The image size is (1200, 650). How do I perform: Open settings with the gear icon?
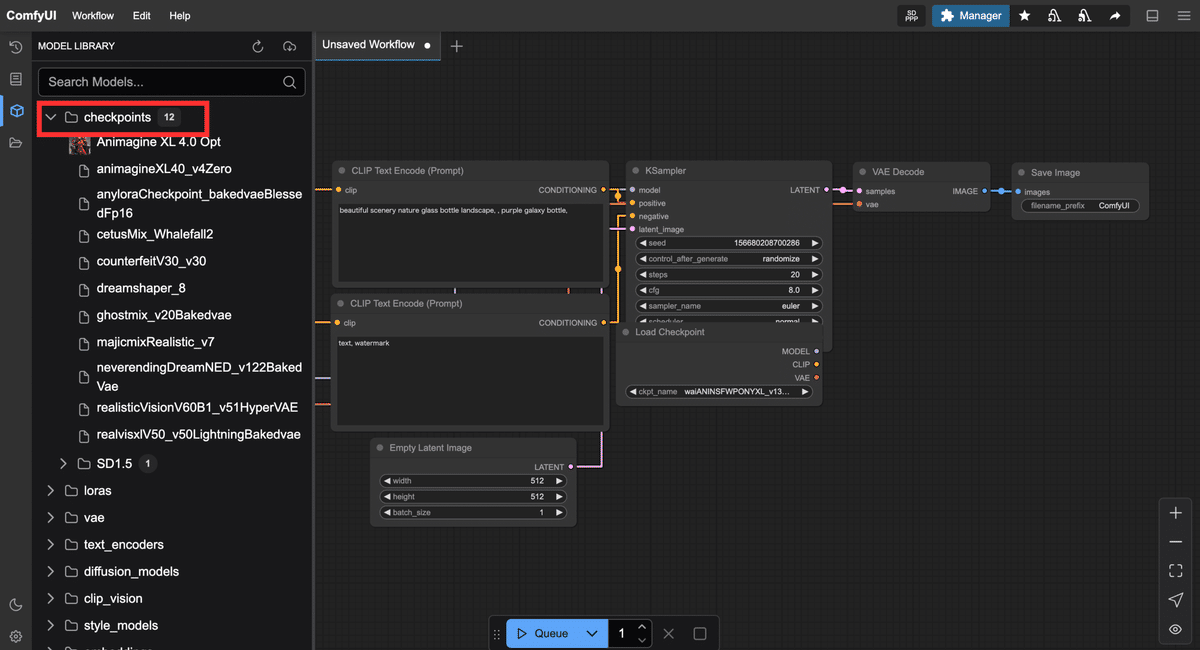16,636
